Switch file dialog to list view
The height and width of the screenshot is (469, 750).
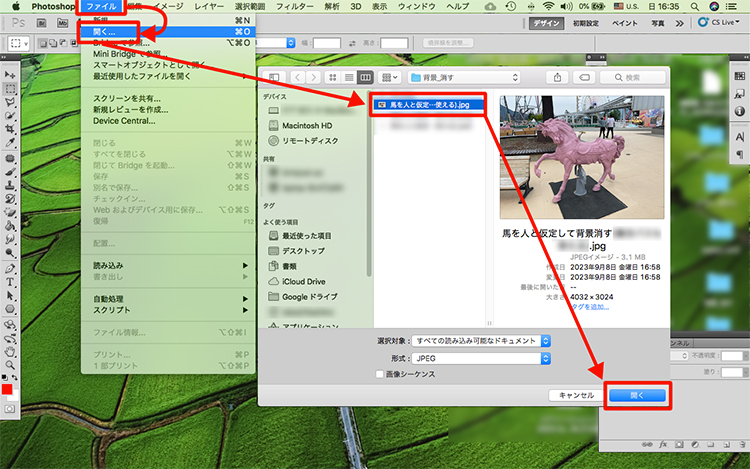[x=349, y=77]
